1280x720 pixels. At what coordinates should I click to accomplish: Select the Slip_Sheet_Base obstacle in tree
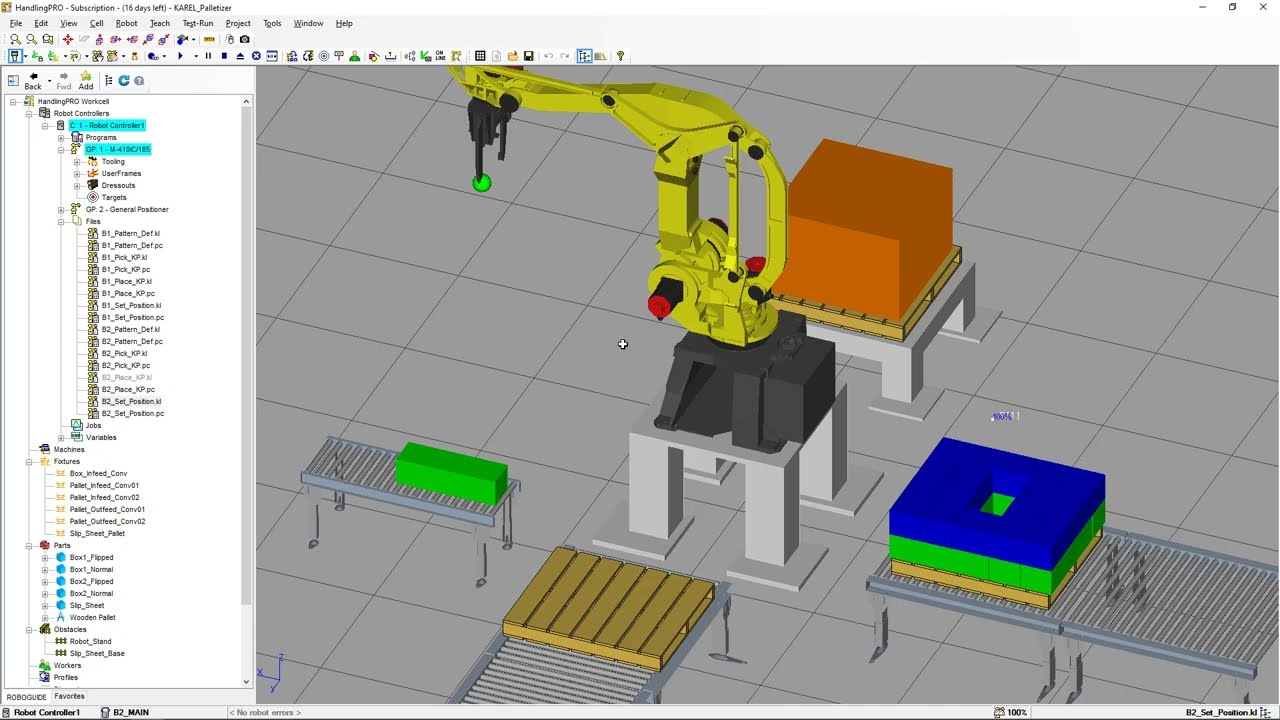tap(97, 653)
